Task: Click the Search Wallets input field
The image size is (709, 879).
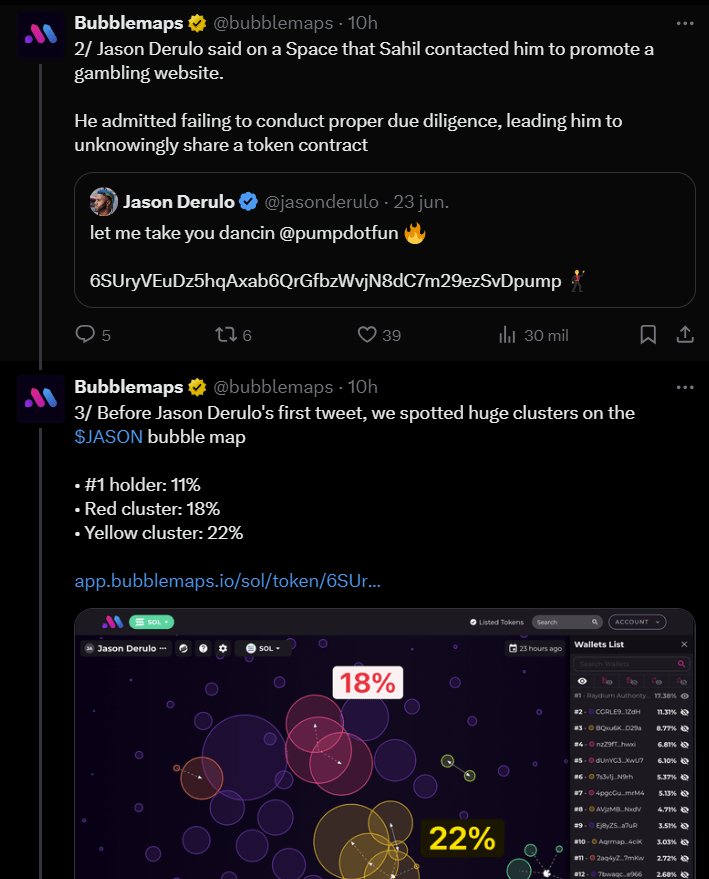Action: point(626,663)
